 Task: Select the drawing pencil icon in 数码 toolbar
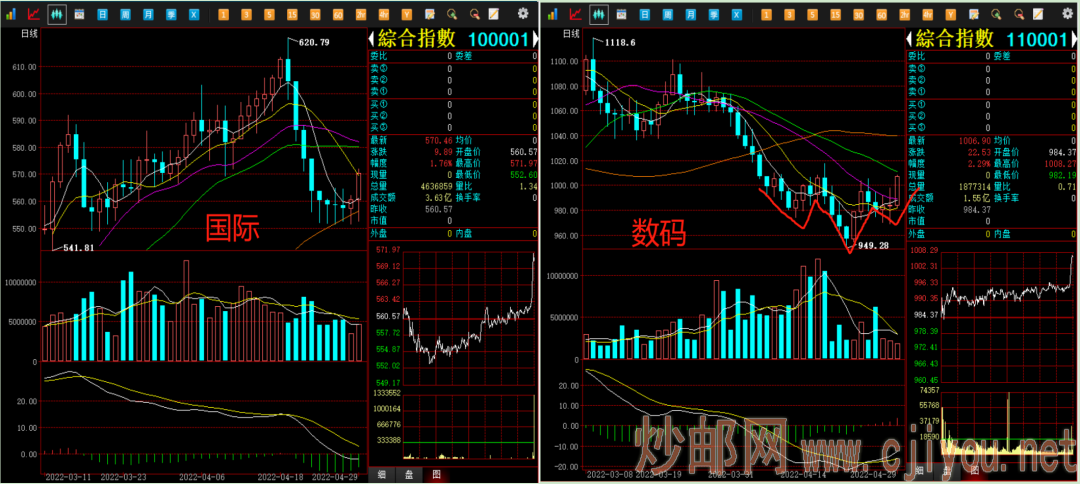[x=1037, y=15]
